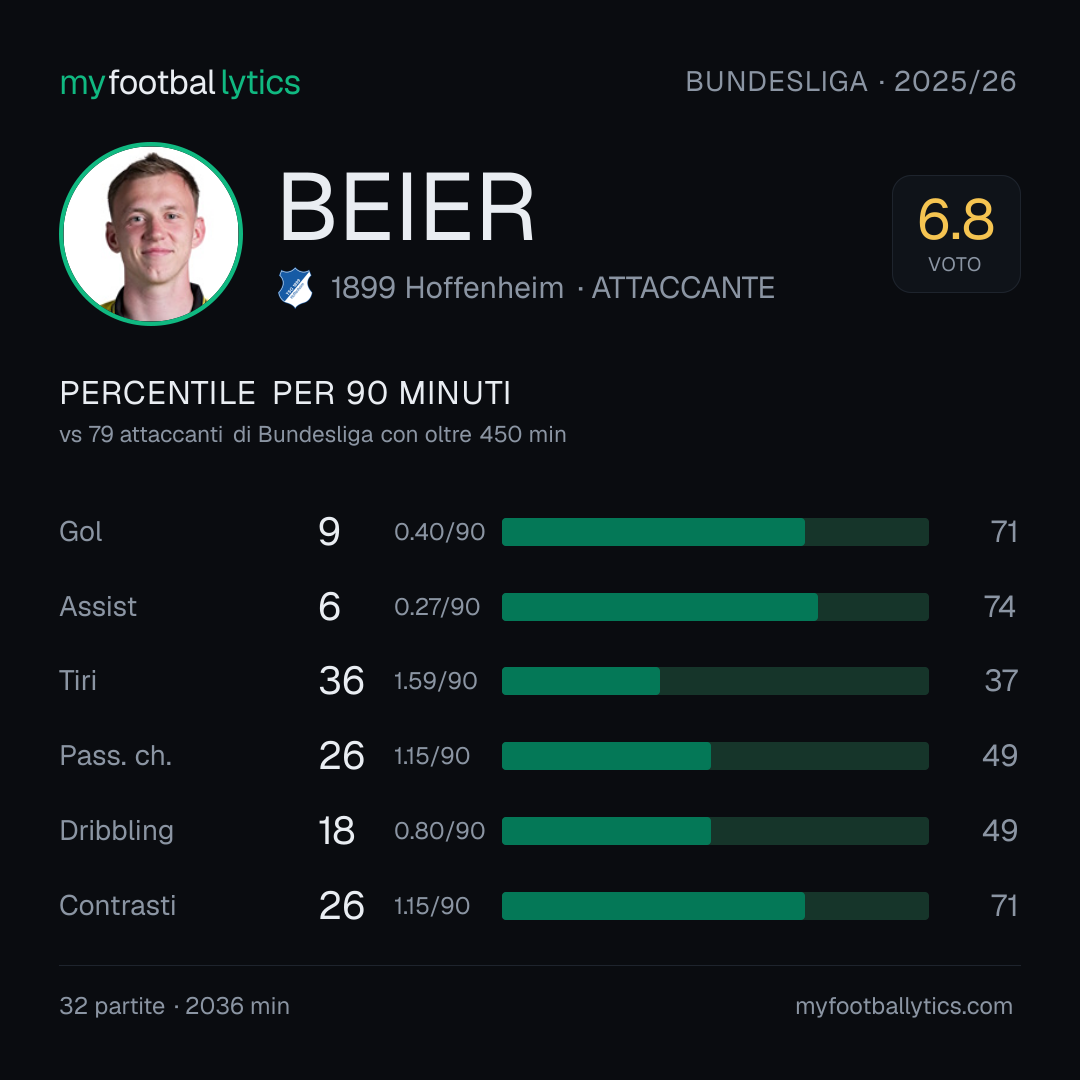The width and height of the screenshot is (1080, 1080).
Task: Open the myfootballytics.com footer link
Action: [x=904, y=1006]
